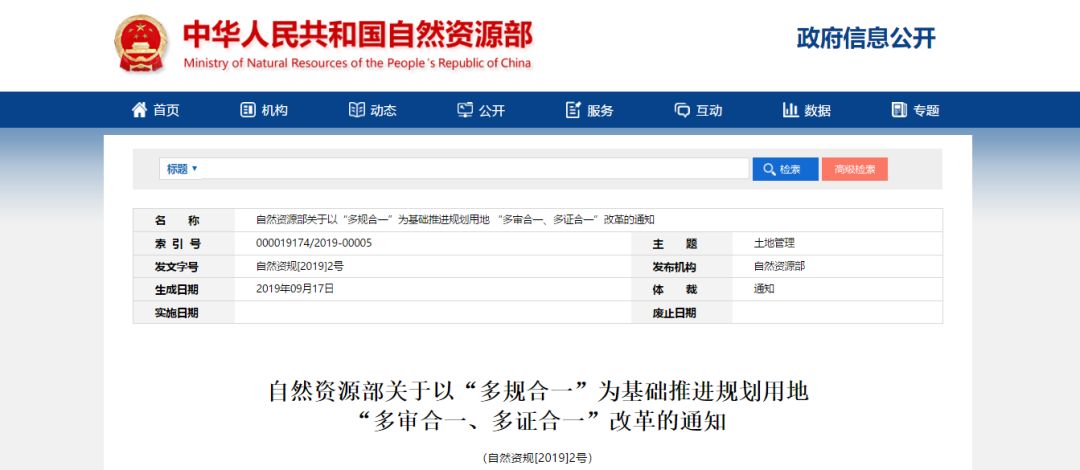The height and width of the screenshot is (470, 1080).
Task: Click the 机构 navigation icon
Action: click(248, 110)
